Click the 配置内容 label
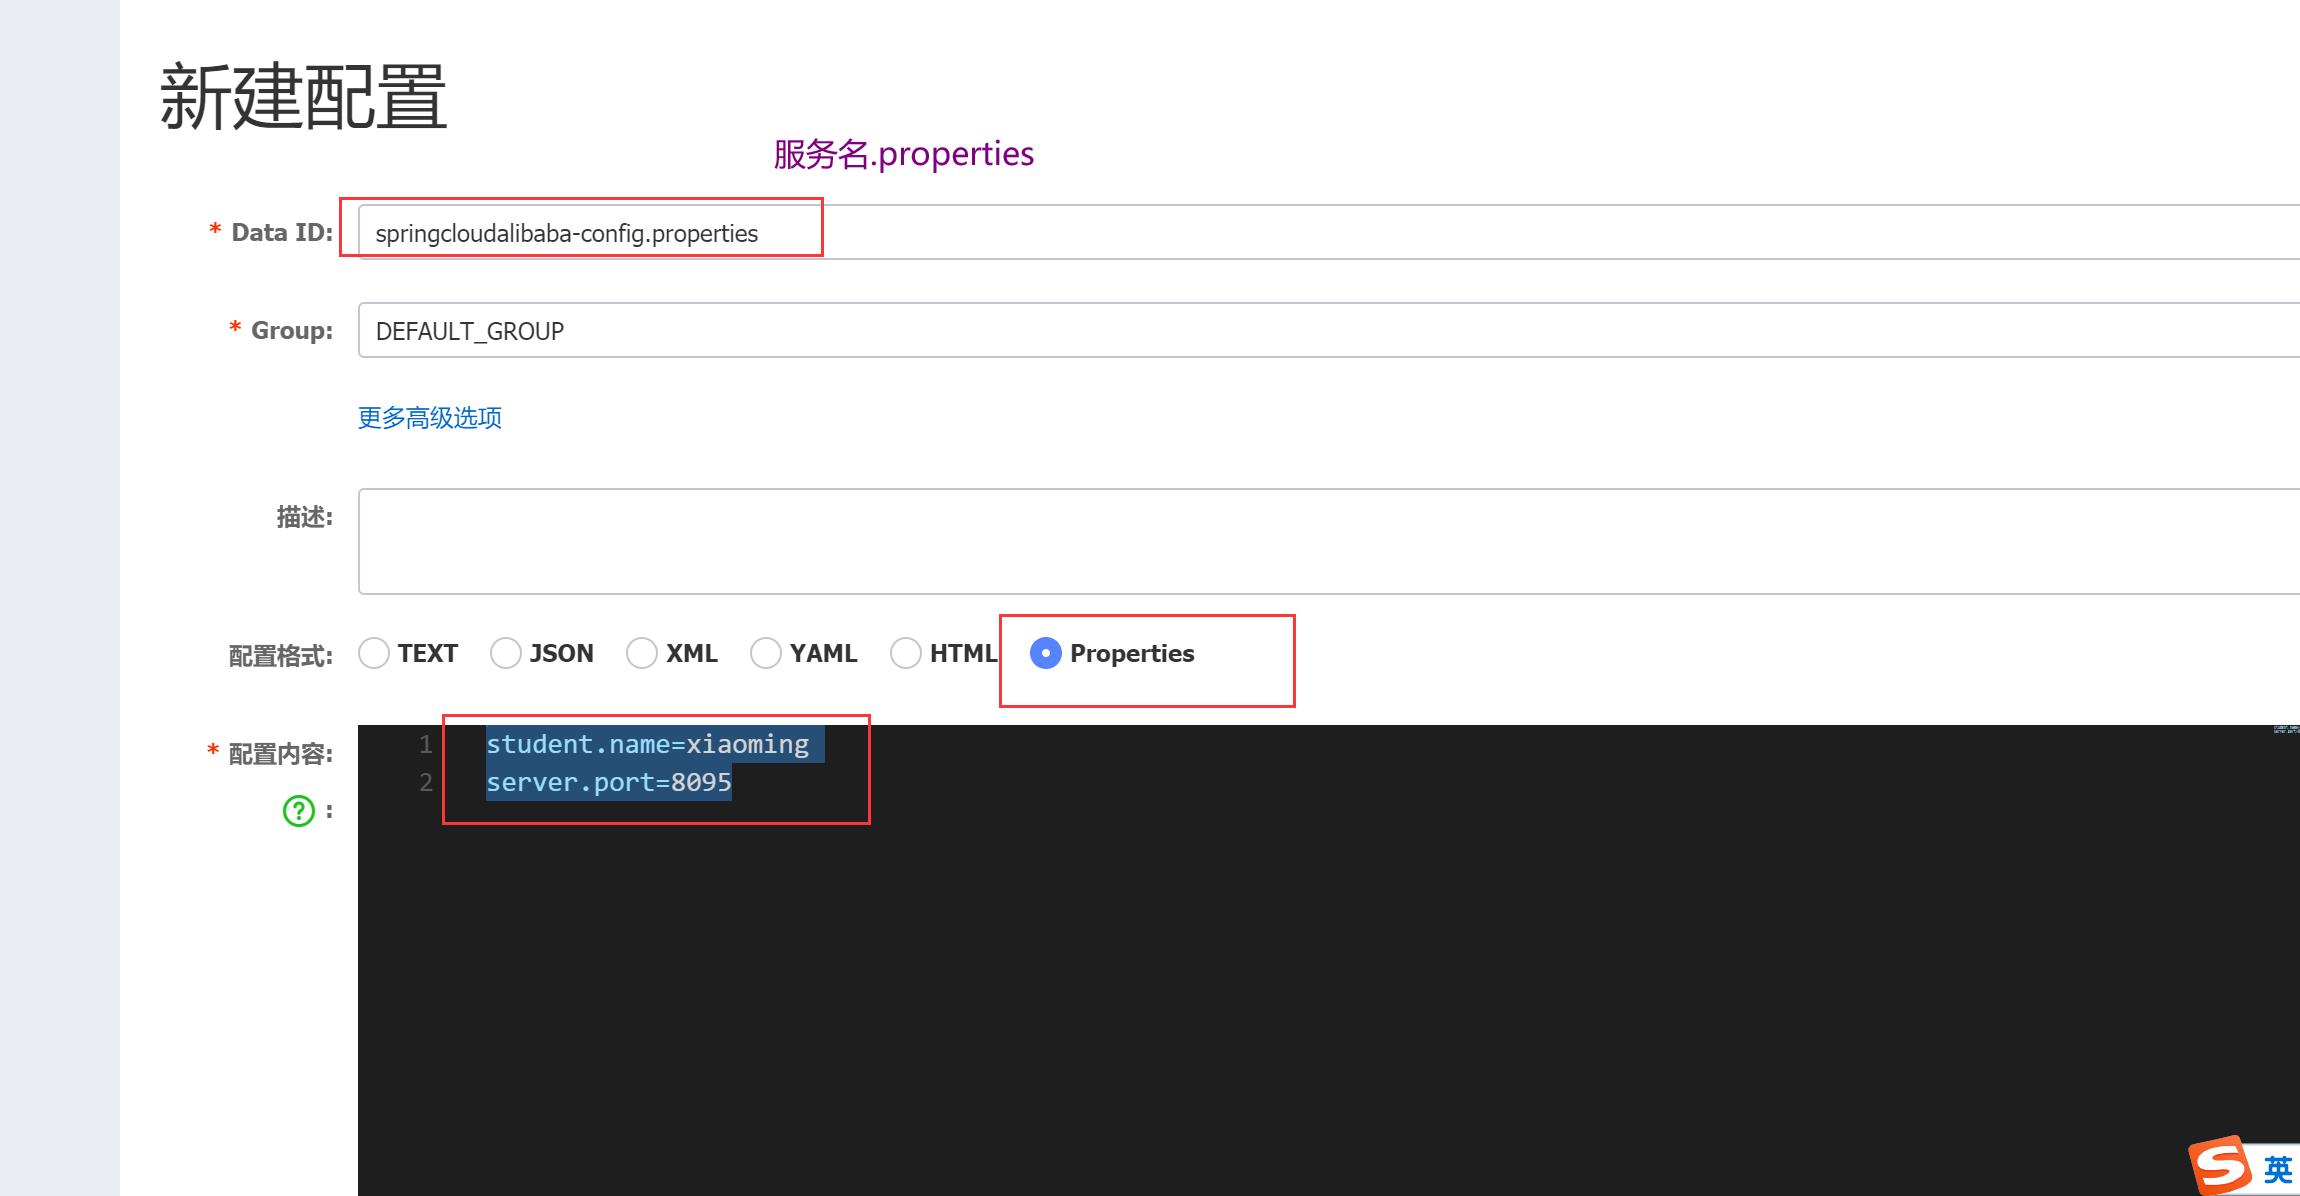The image size is (2300, 1196). (281, 754)
